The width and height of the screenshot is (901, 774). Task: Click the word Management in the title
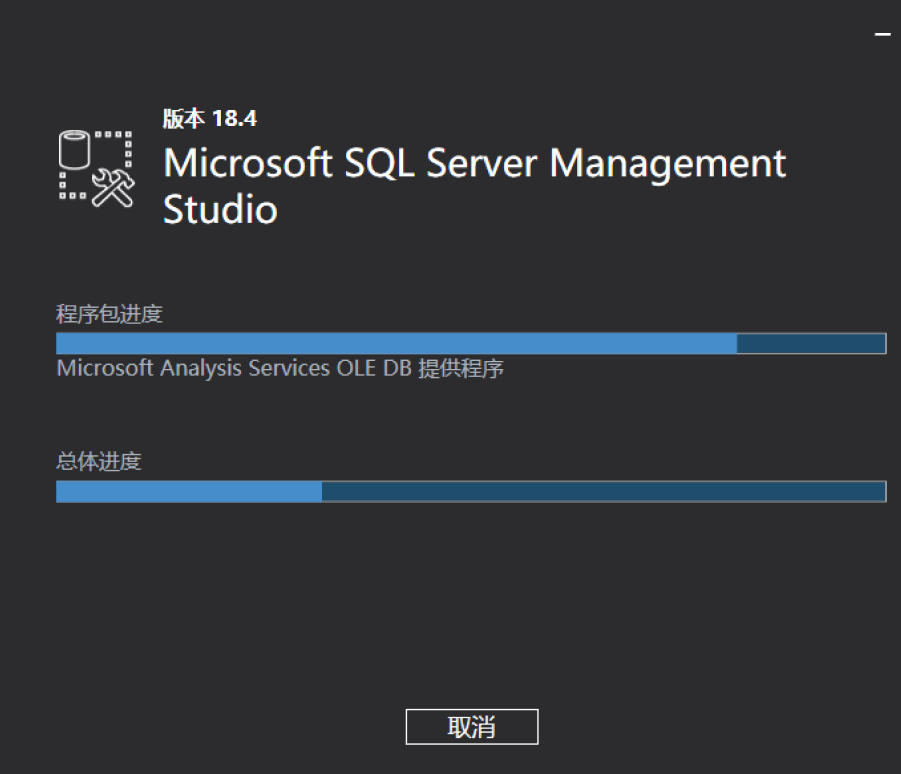pyautogui.click(x=668, y=163)
